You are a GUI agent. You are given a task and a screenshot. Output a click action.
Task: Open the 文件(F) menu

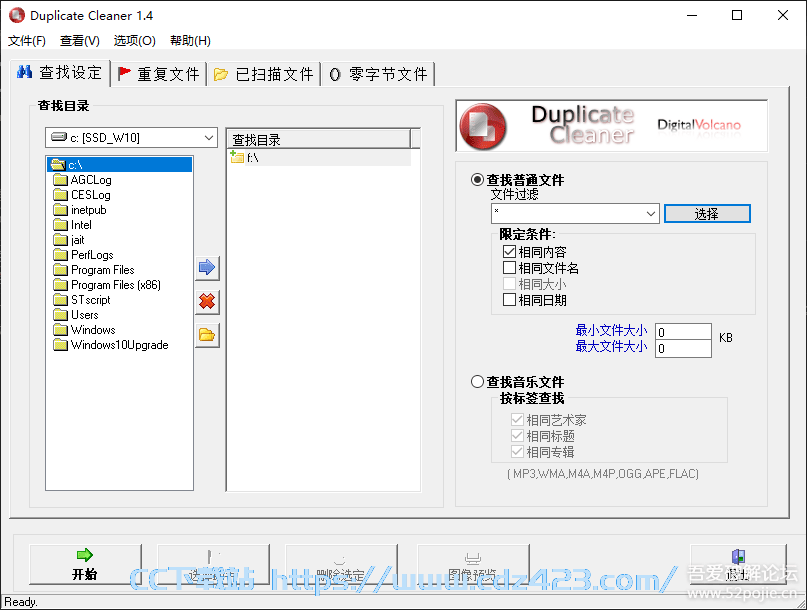[x=27, y=41]
